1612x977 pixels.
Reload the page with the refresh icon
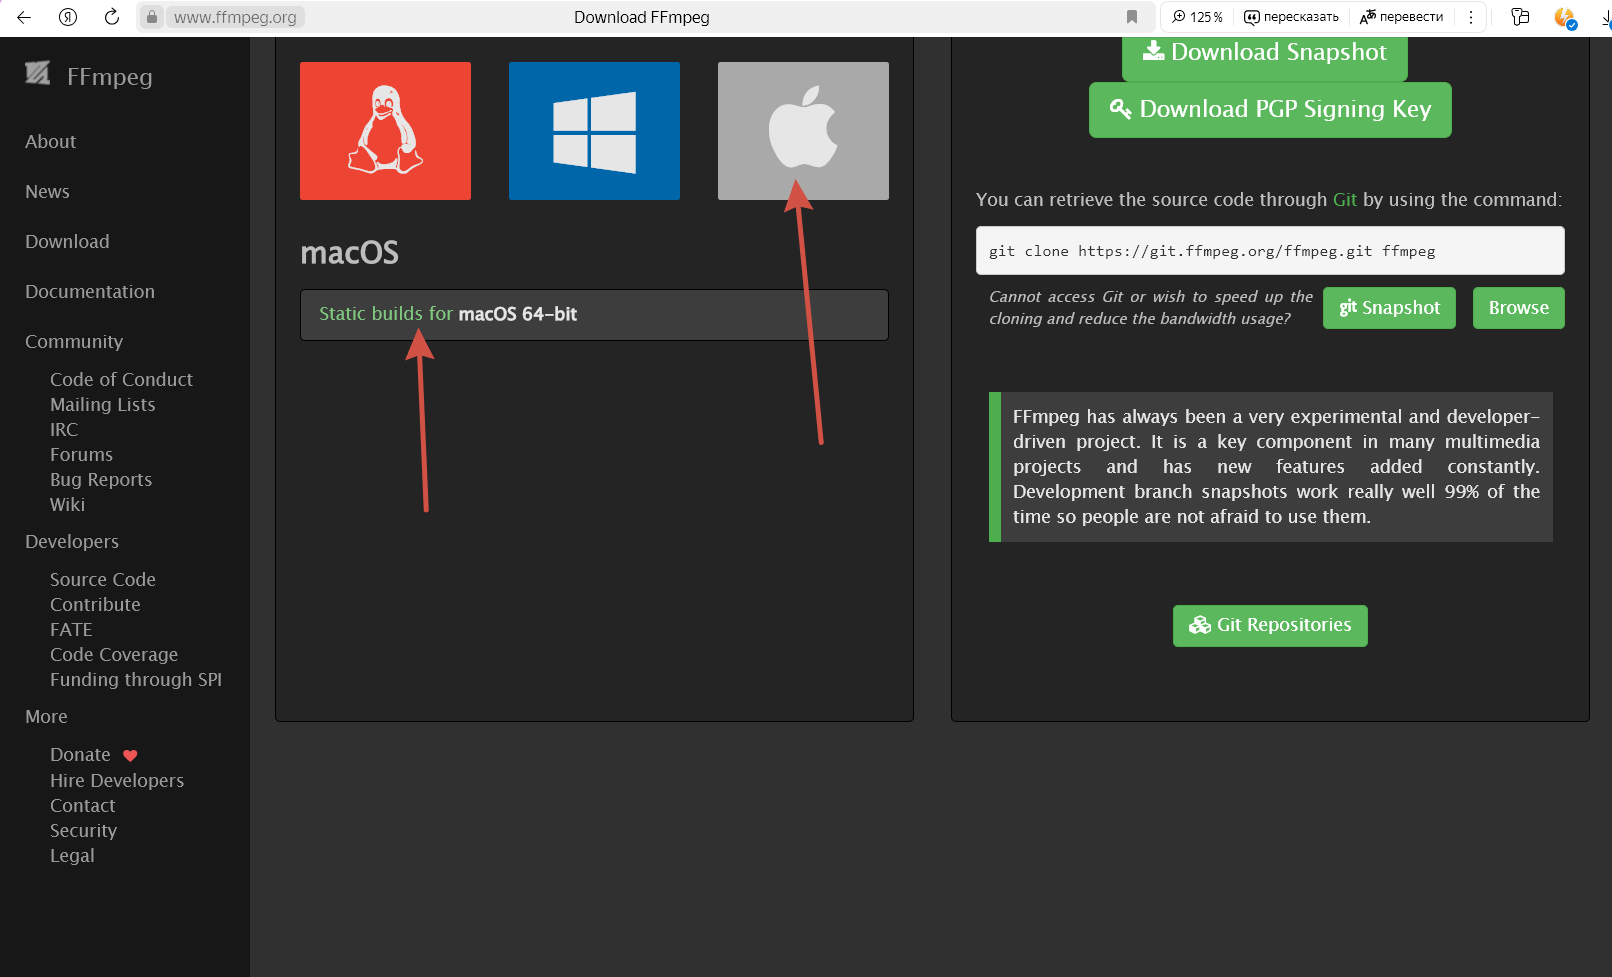click(x=112, y=17)
